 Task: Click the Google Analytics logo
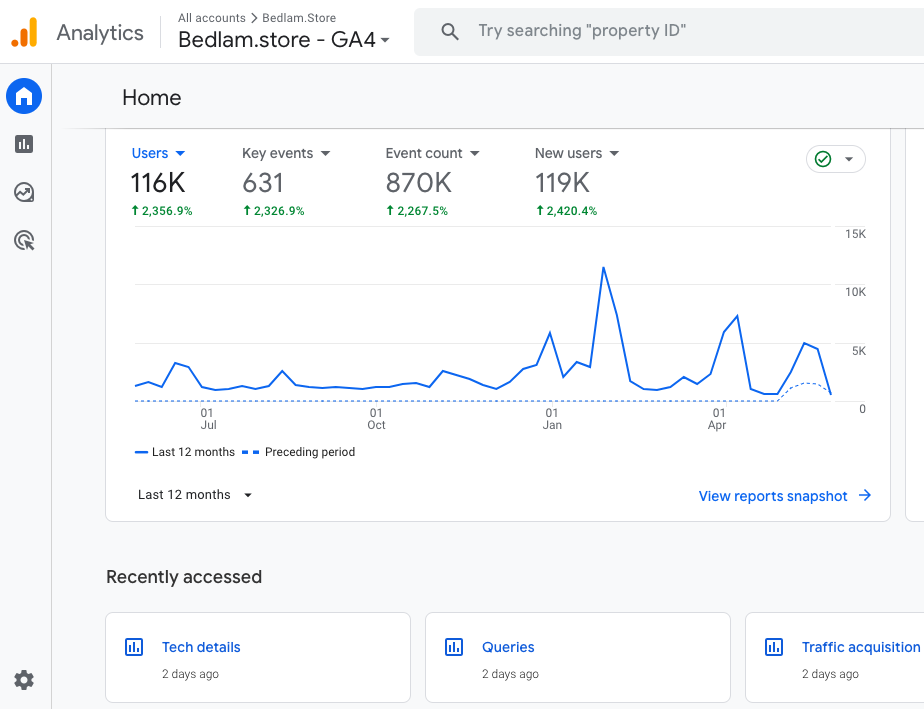tap(24, 32)
